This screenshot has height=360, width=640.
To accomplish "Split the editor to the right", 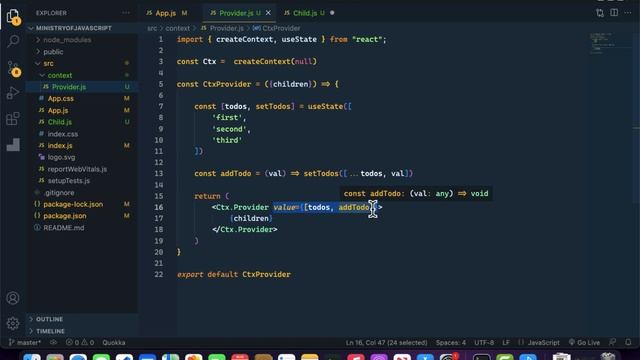I will 614,13.
